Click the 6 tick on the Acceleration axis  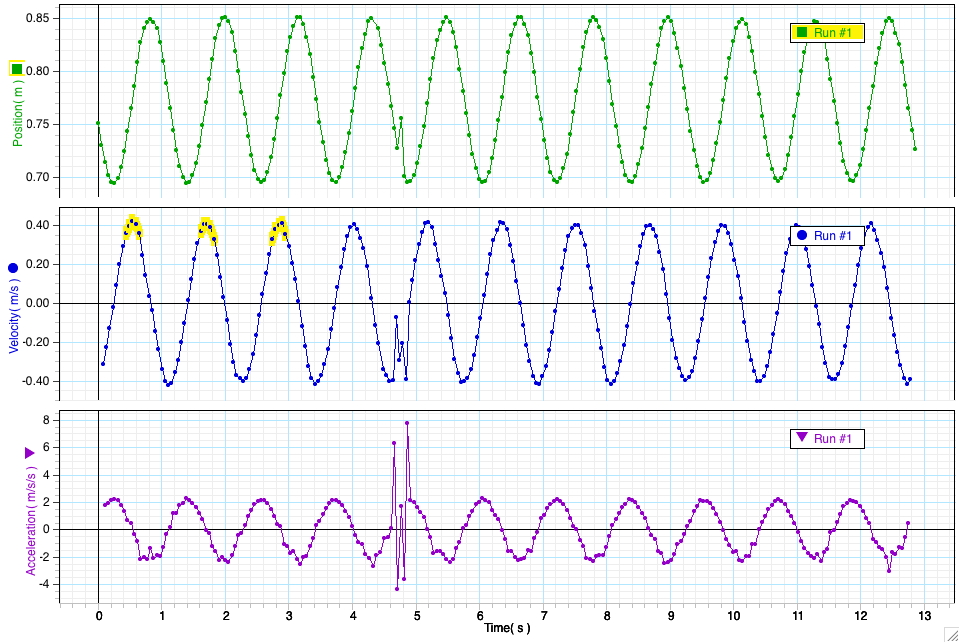pos(46,448)
